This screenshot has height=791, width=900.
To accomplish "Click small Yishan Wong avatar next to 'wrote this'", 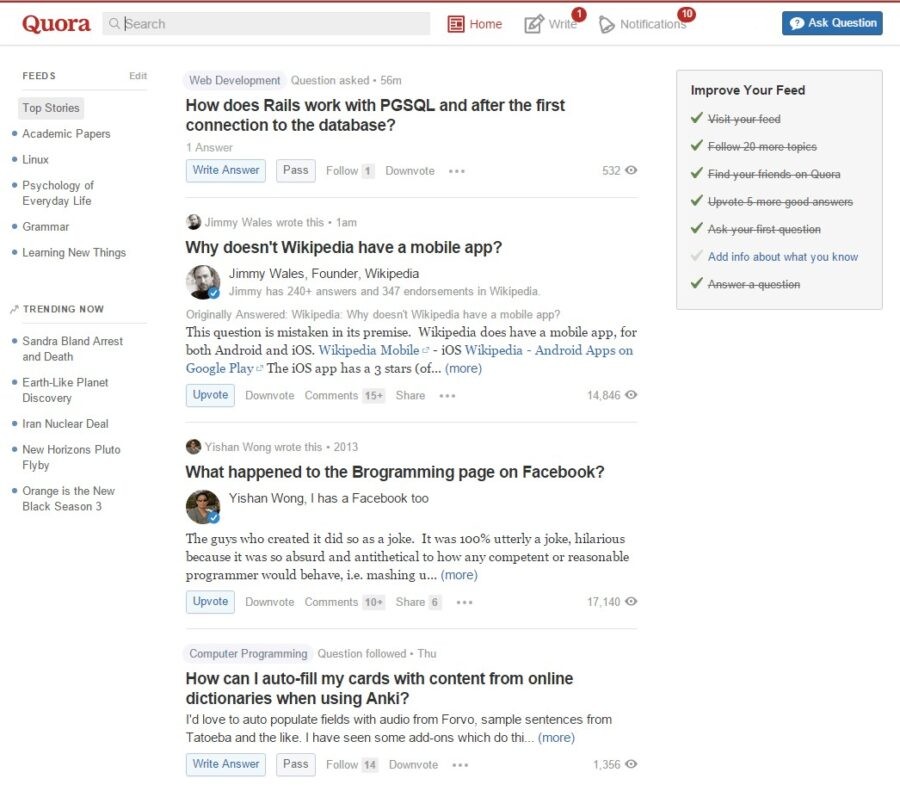I will click(193, 446).
